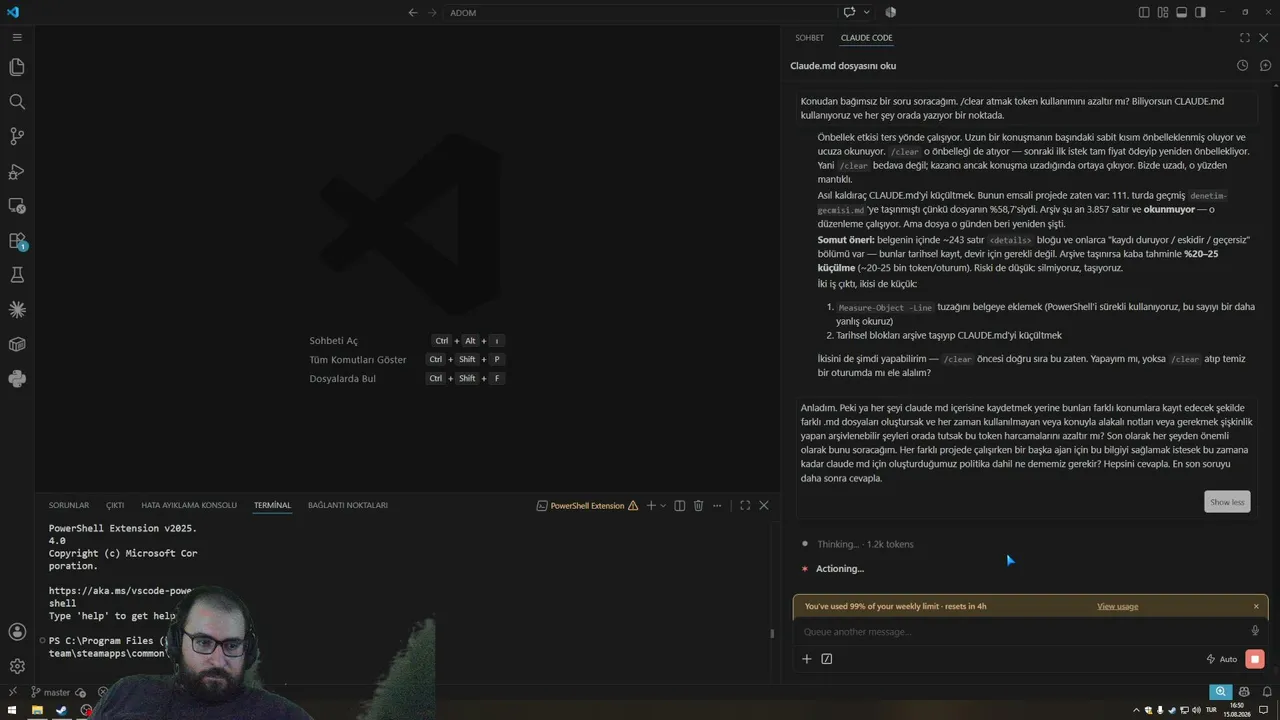
Task: Focus the Queue another message input
Action: pyautogui.click(x=1022, y=632)
